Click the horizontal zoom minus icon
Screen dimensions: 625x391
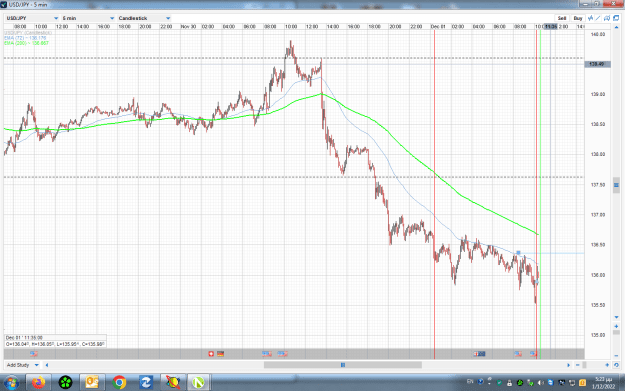578,365
